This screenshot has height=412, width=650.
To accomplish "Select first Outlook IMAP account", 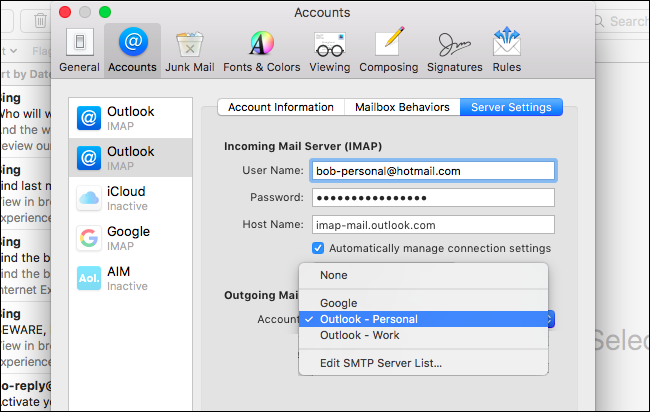I will tap(131, 118).
